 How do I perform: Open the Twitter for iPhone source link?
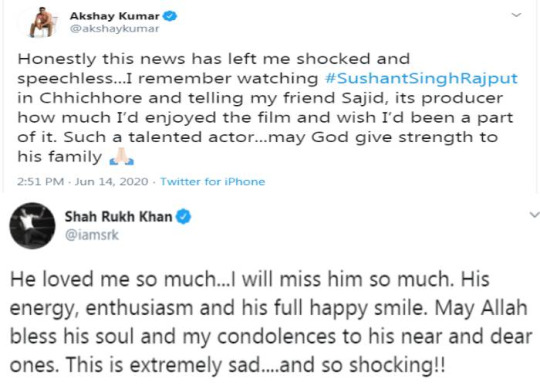point(212,181)
